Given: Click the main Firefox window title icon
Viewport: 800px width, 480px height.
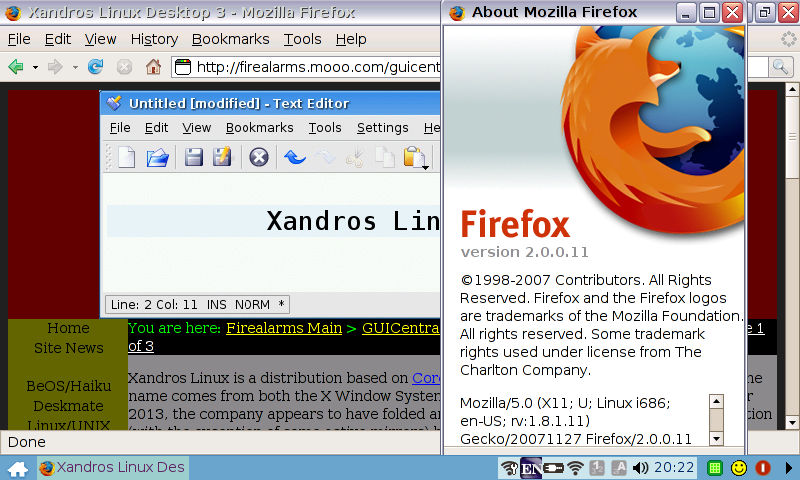Looking at the screenshot, I should click(13, 13).
